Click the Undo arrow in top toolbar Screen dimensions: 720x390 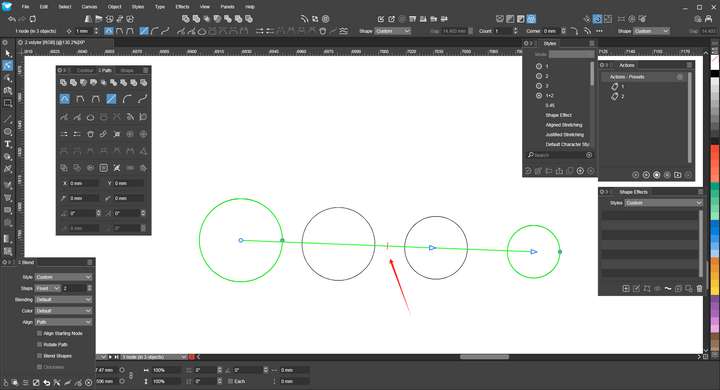point(12,19)
